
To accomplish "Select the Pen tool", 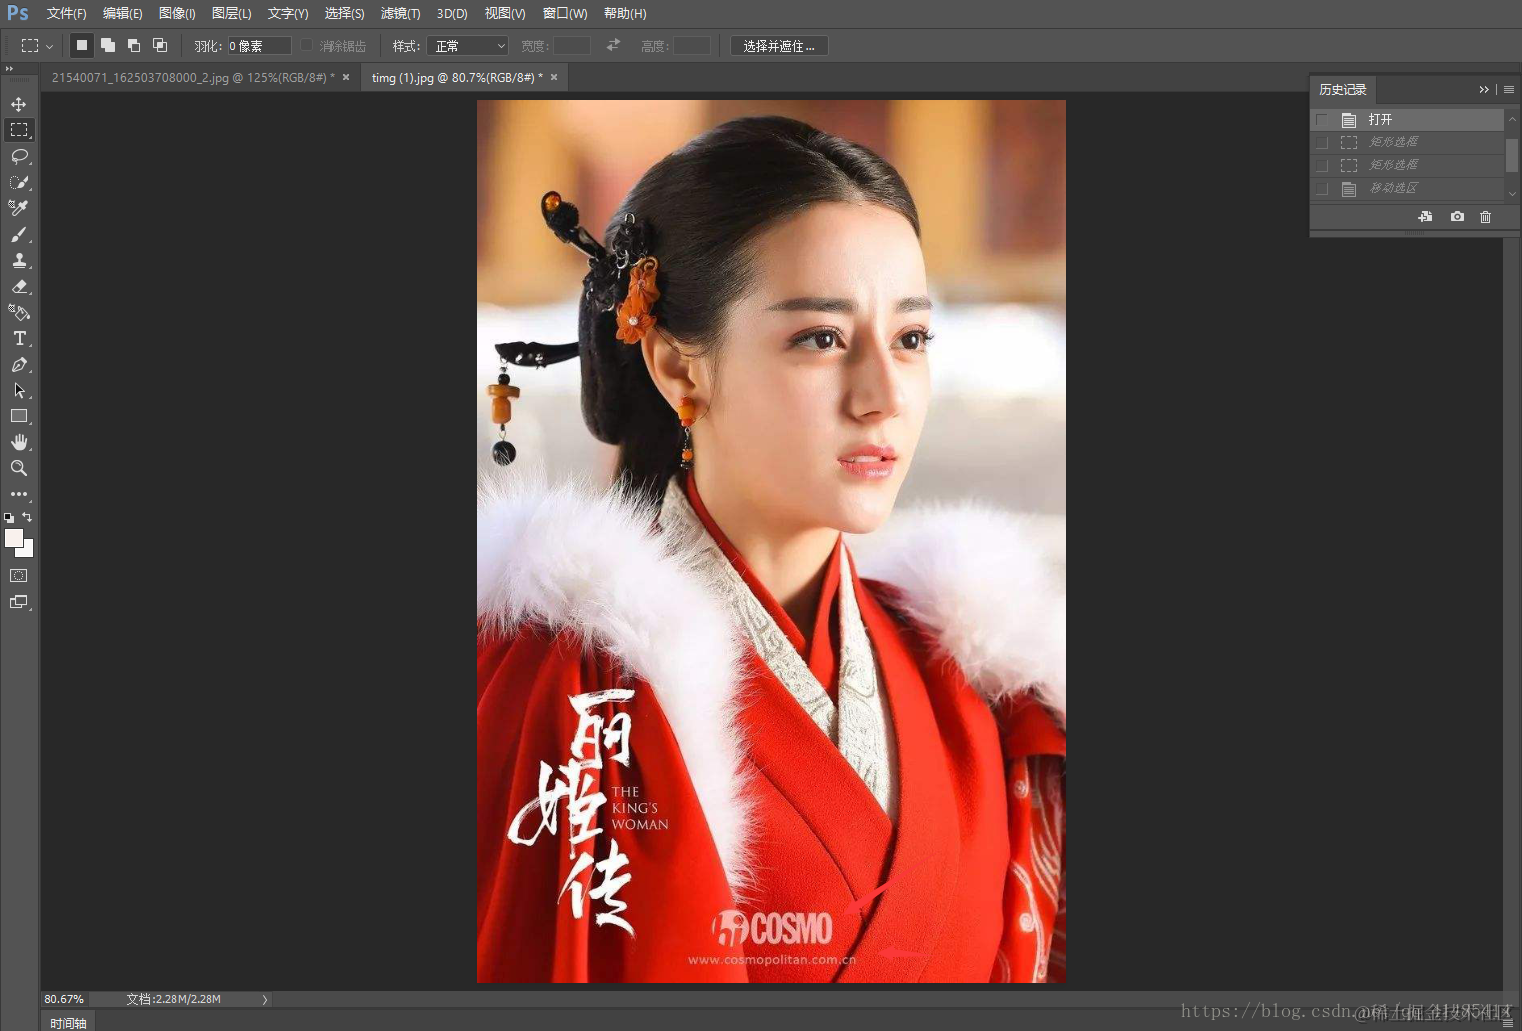I will [19, 365].
